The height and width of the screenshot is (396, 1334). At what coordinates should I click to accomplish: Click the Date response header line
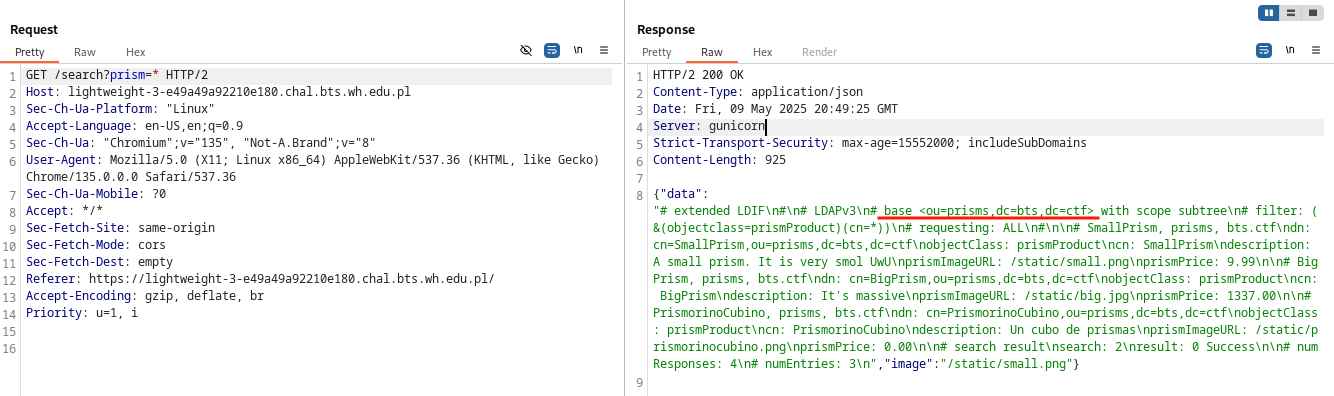775,109
